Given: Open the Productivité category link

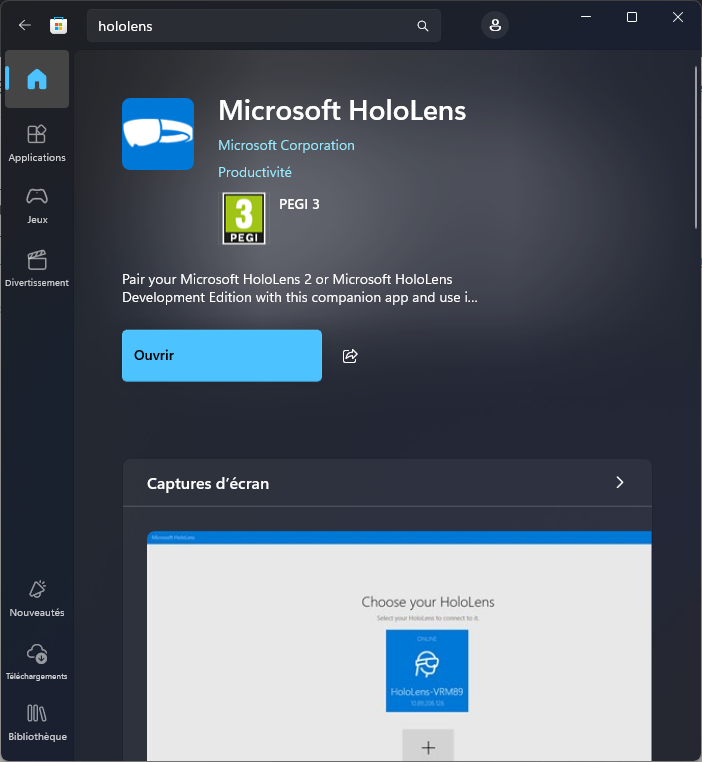Looking at the screenshot, I should coord(255,172).
